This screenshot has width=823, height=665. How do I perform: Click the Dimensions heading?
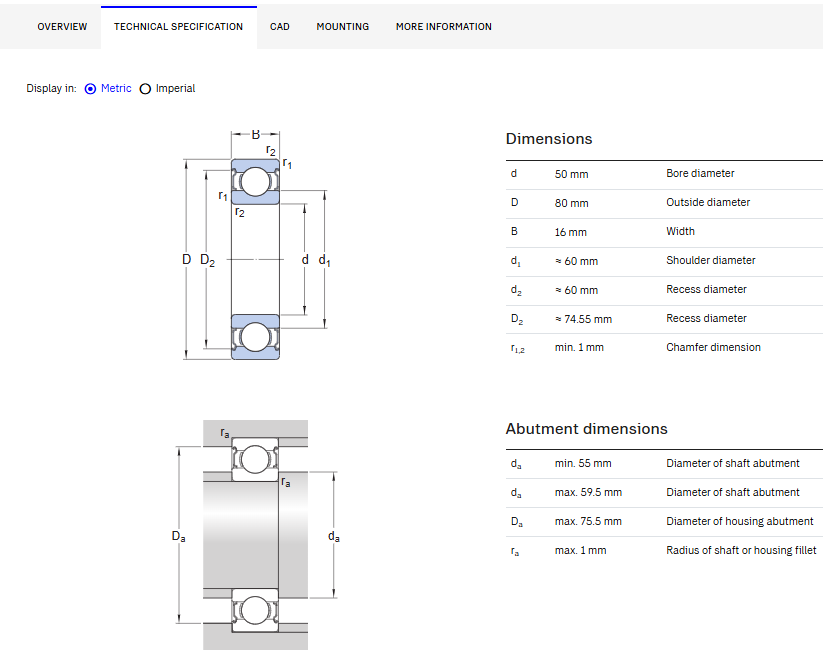[x=549, y=139]
